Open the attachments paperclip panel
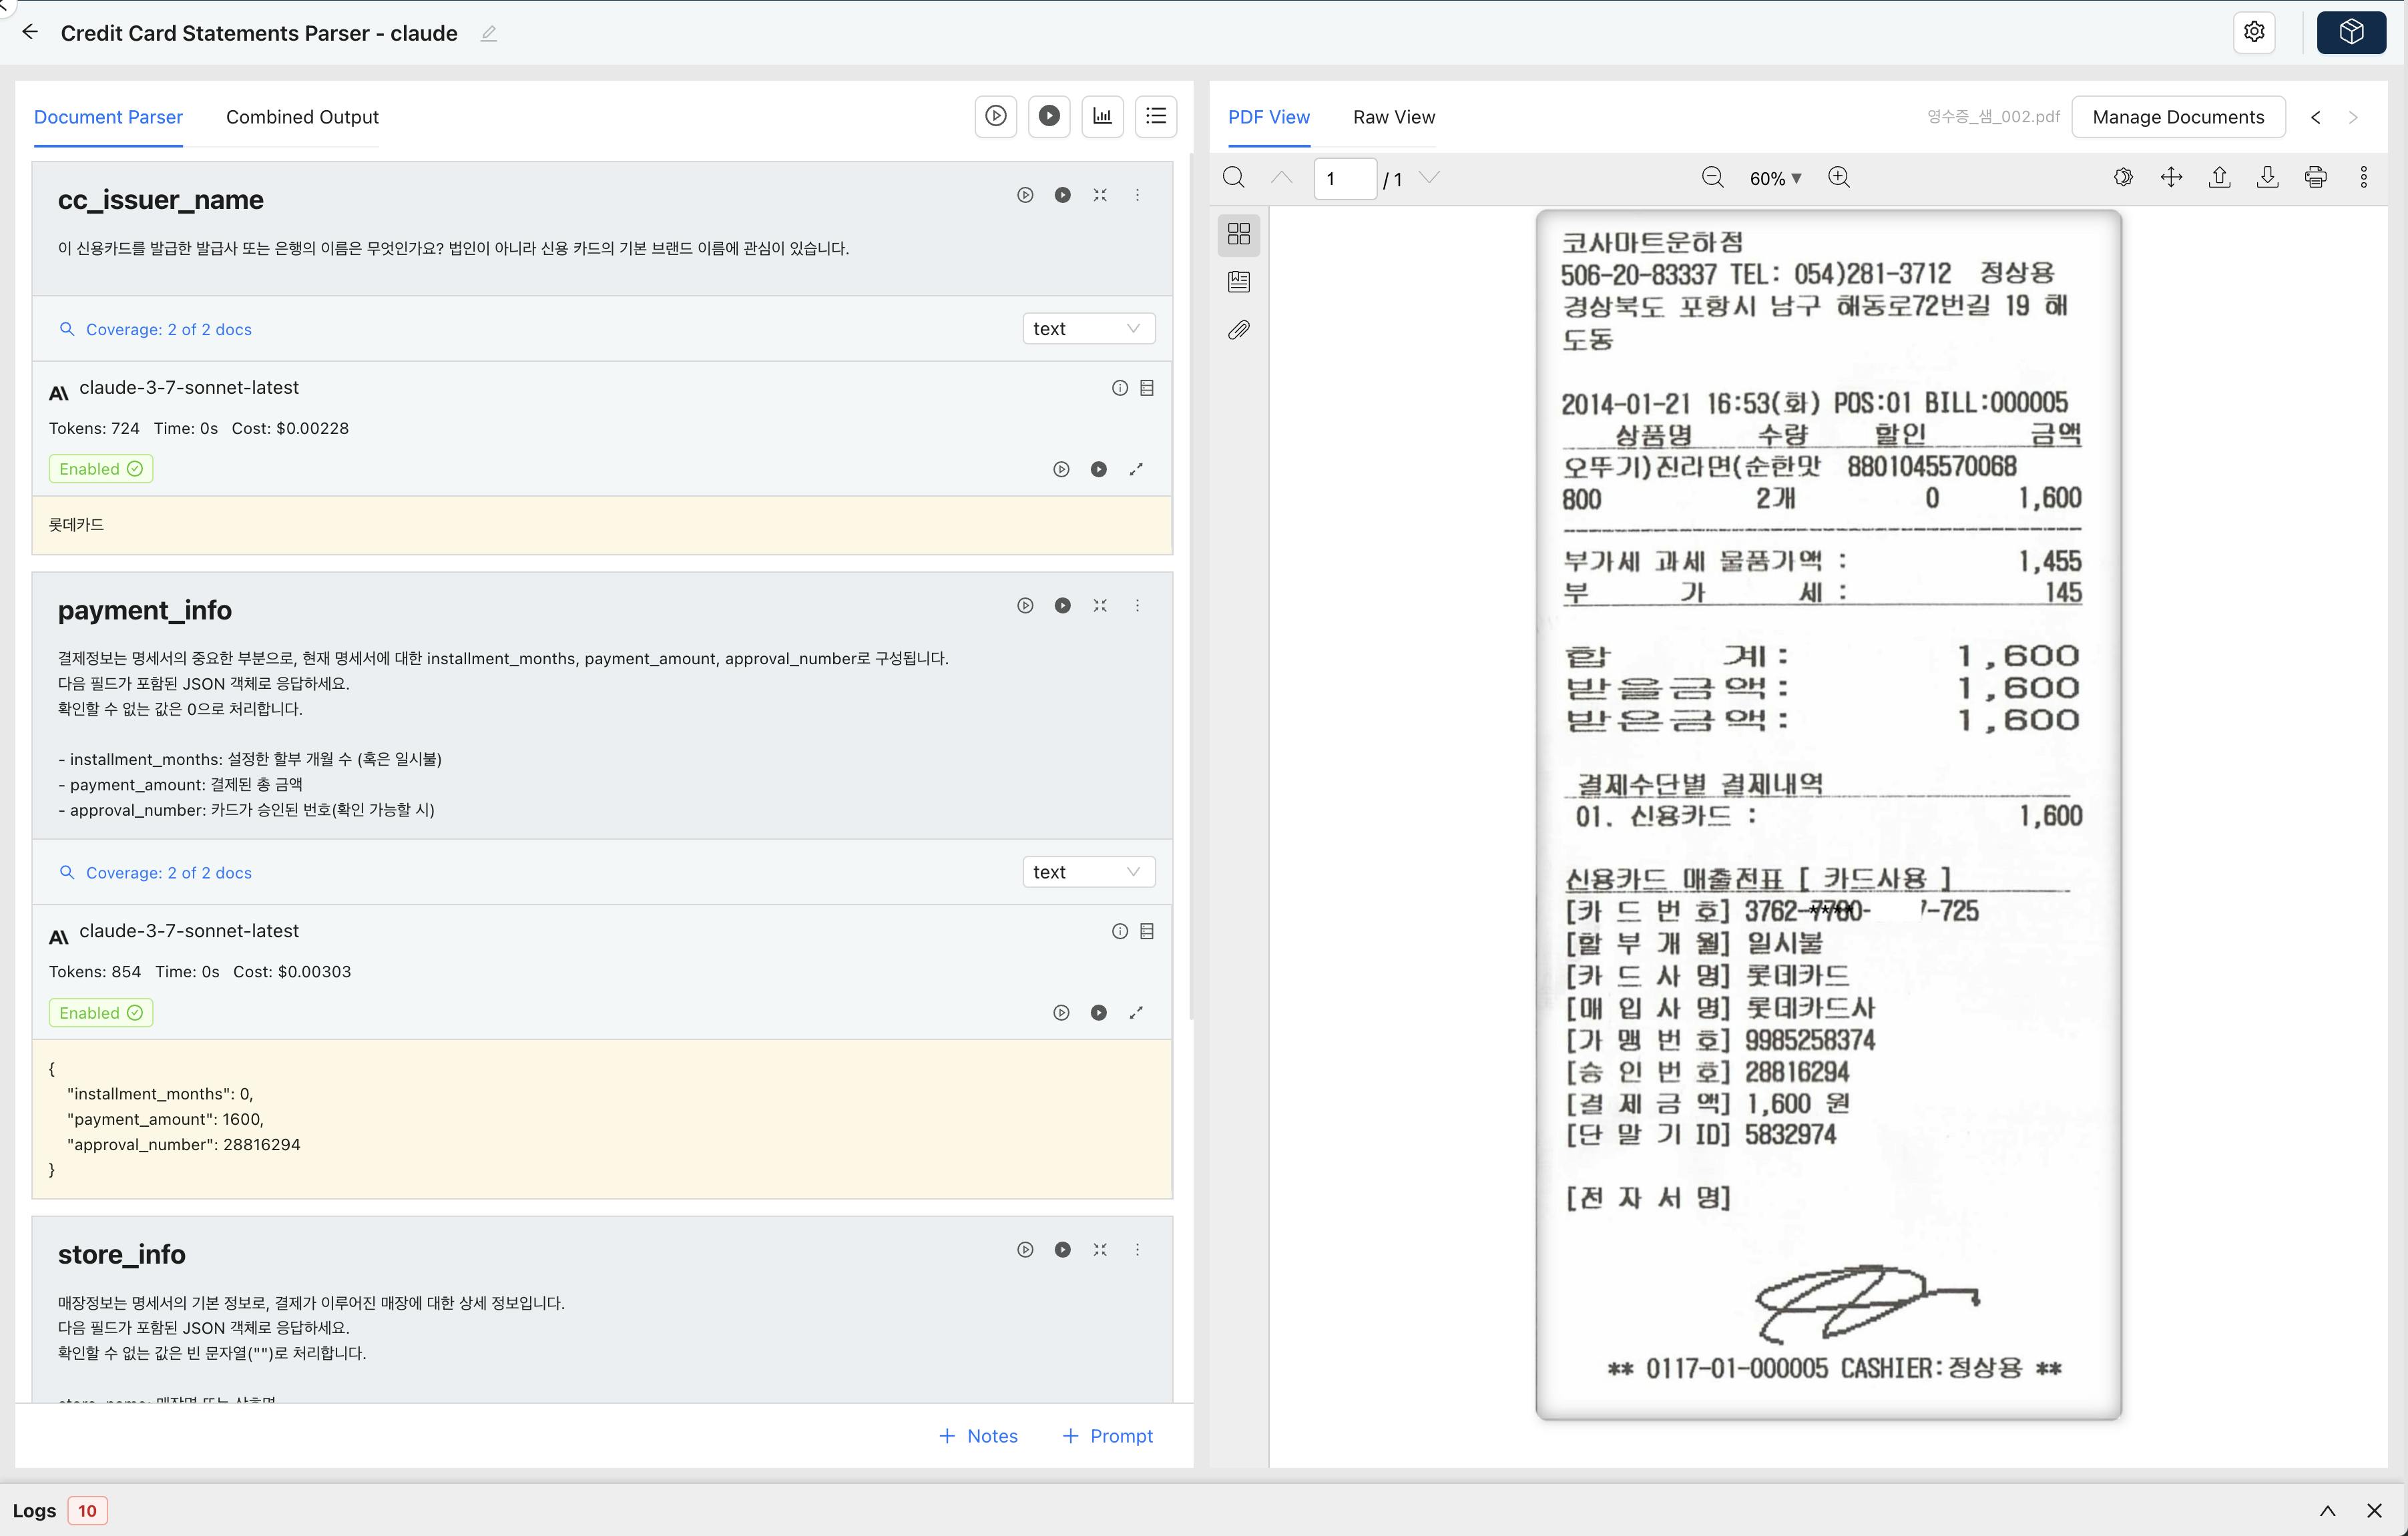The image size is (2408, 1536). pos(1238,330)
